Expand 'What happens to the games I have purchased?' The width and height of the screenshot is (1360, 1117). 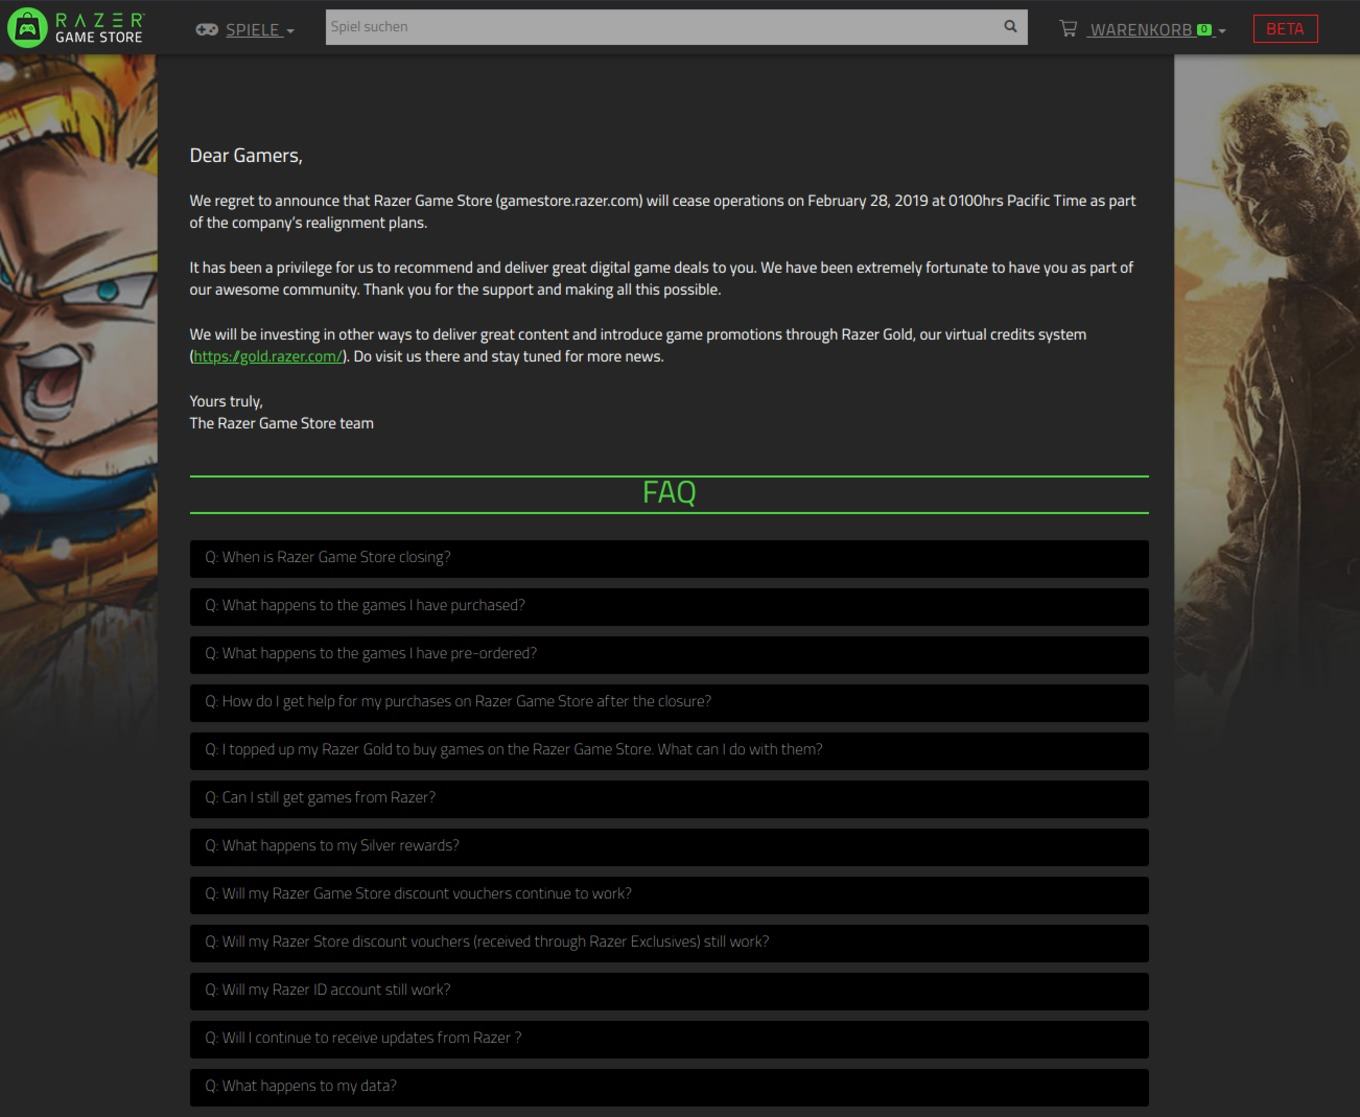669,606
